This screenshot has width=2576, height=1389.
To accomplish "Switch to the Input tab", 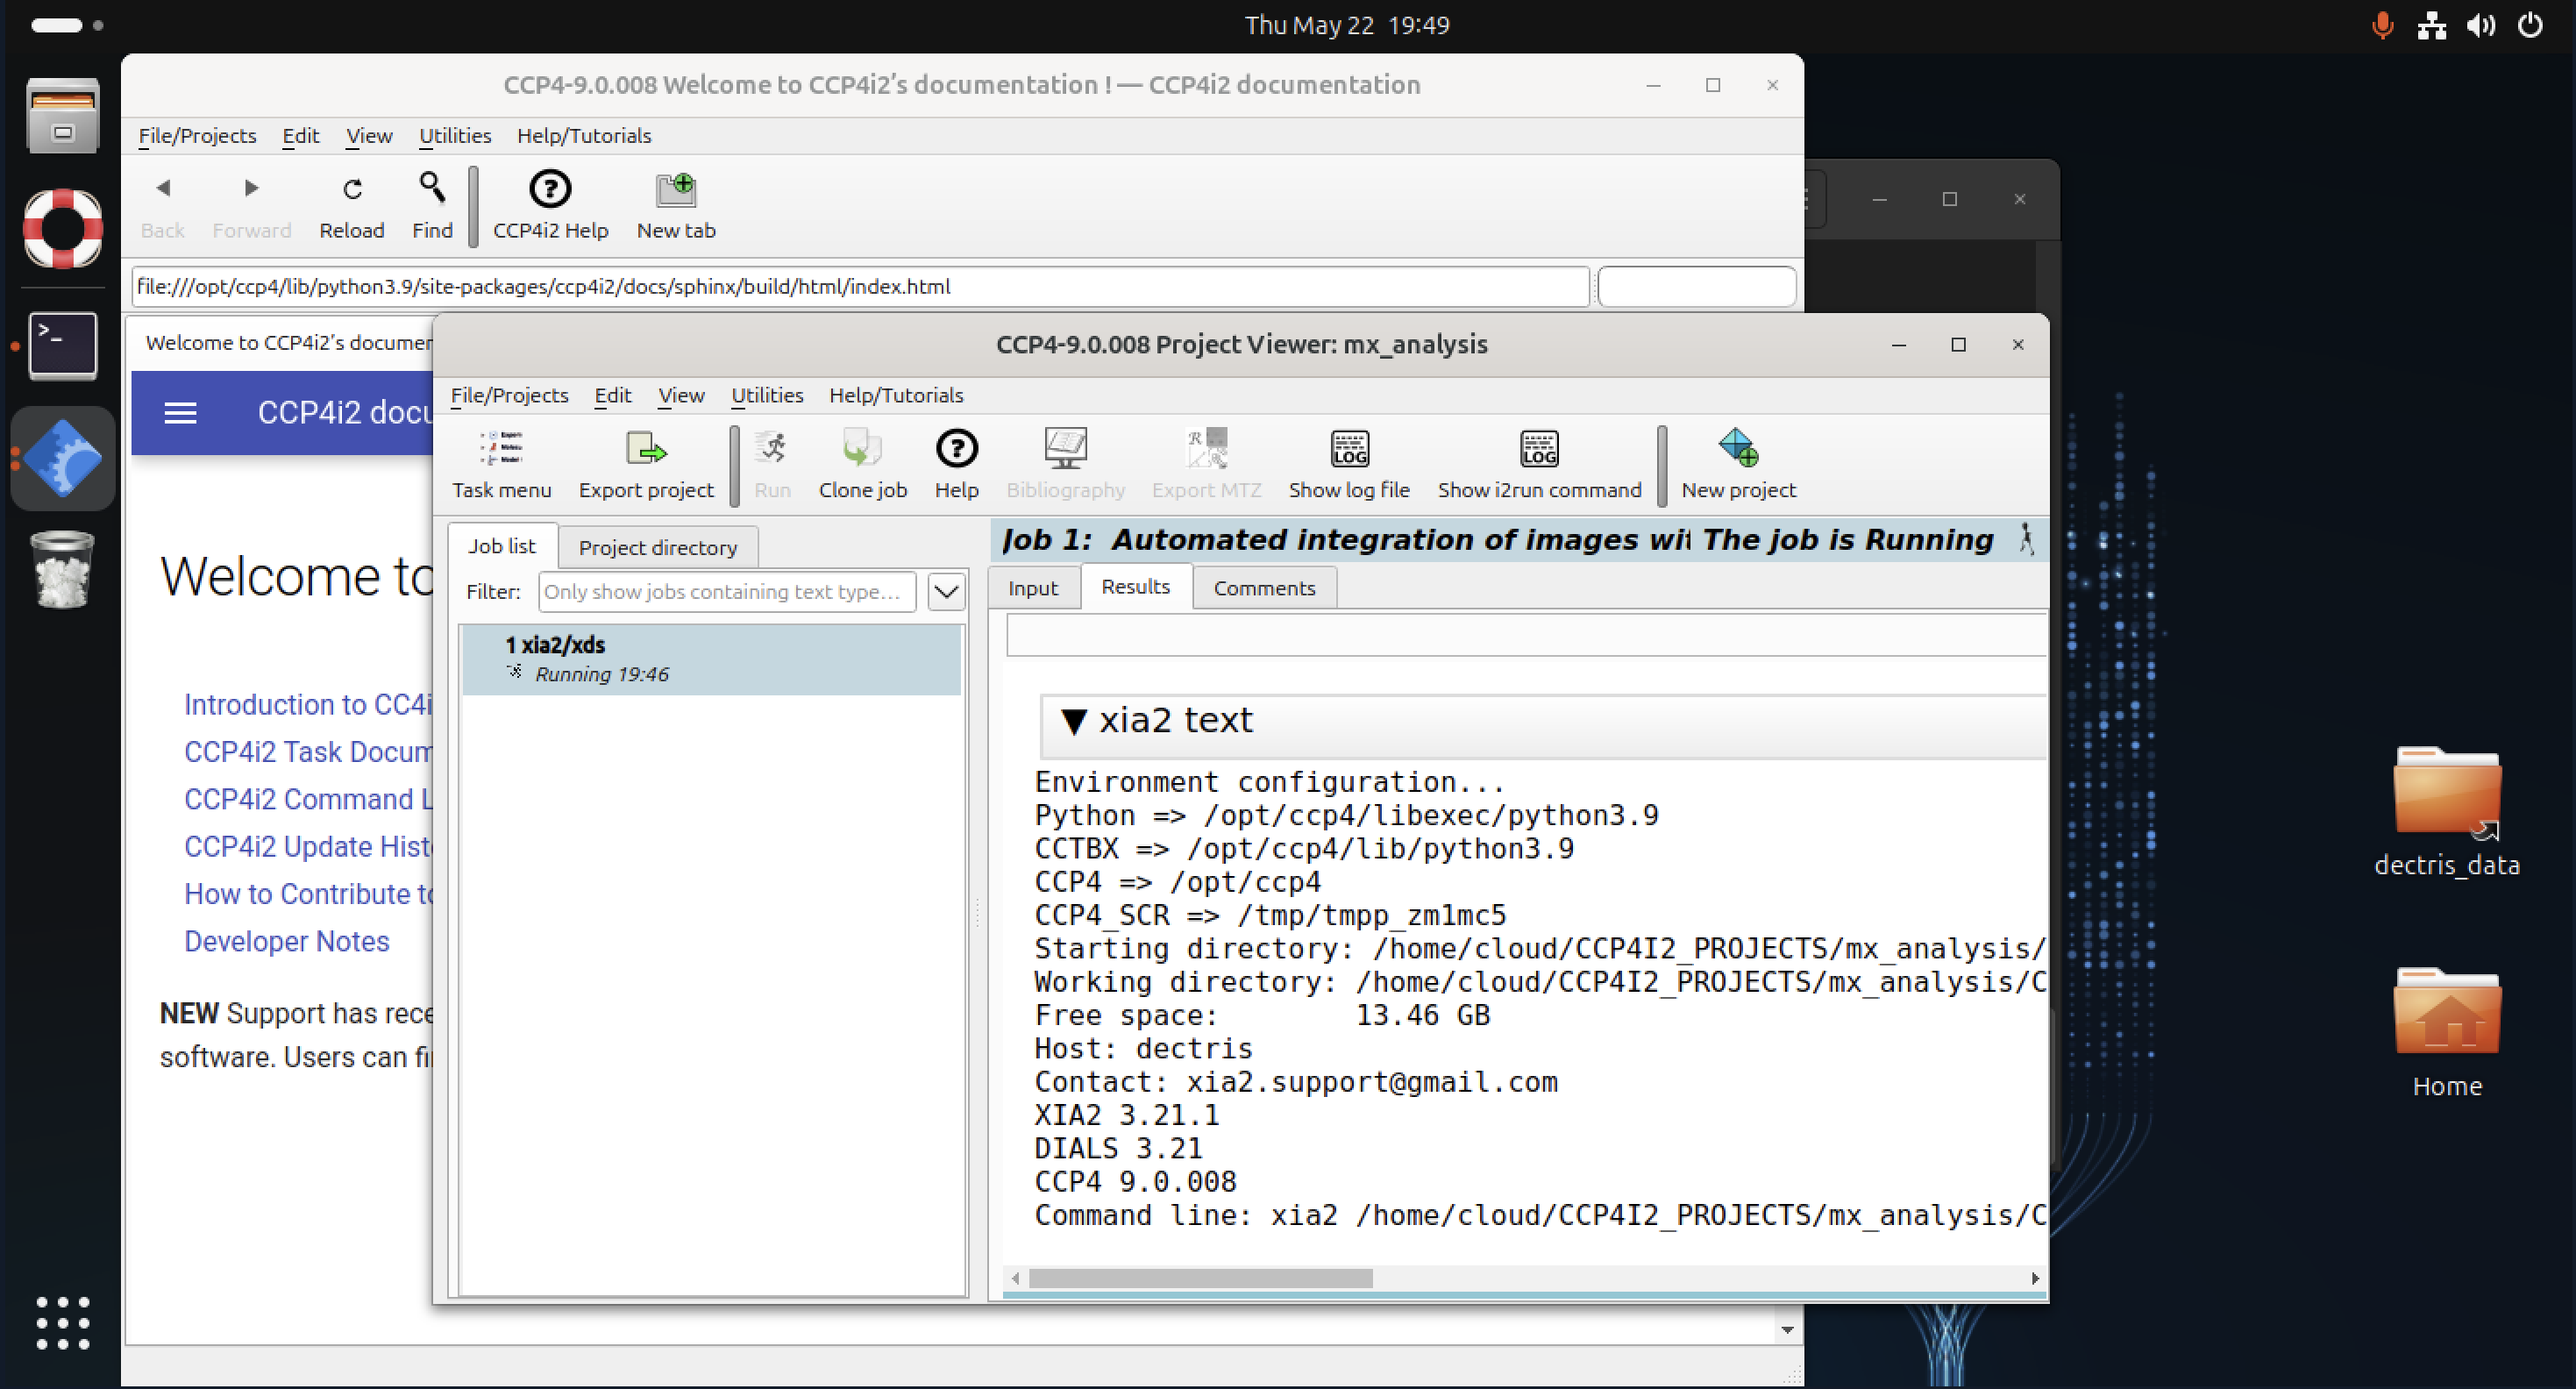I will [1032, 588].
